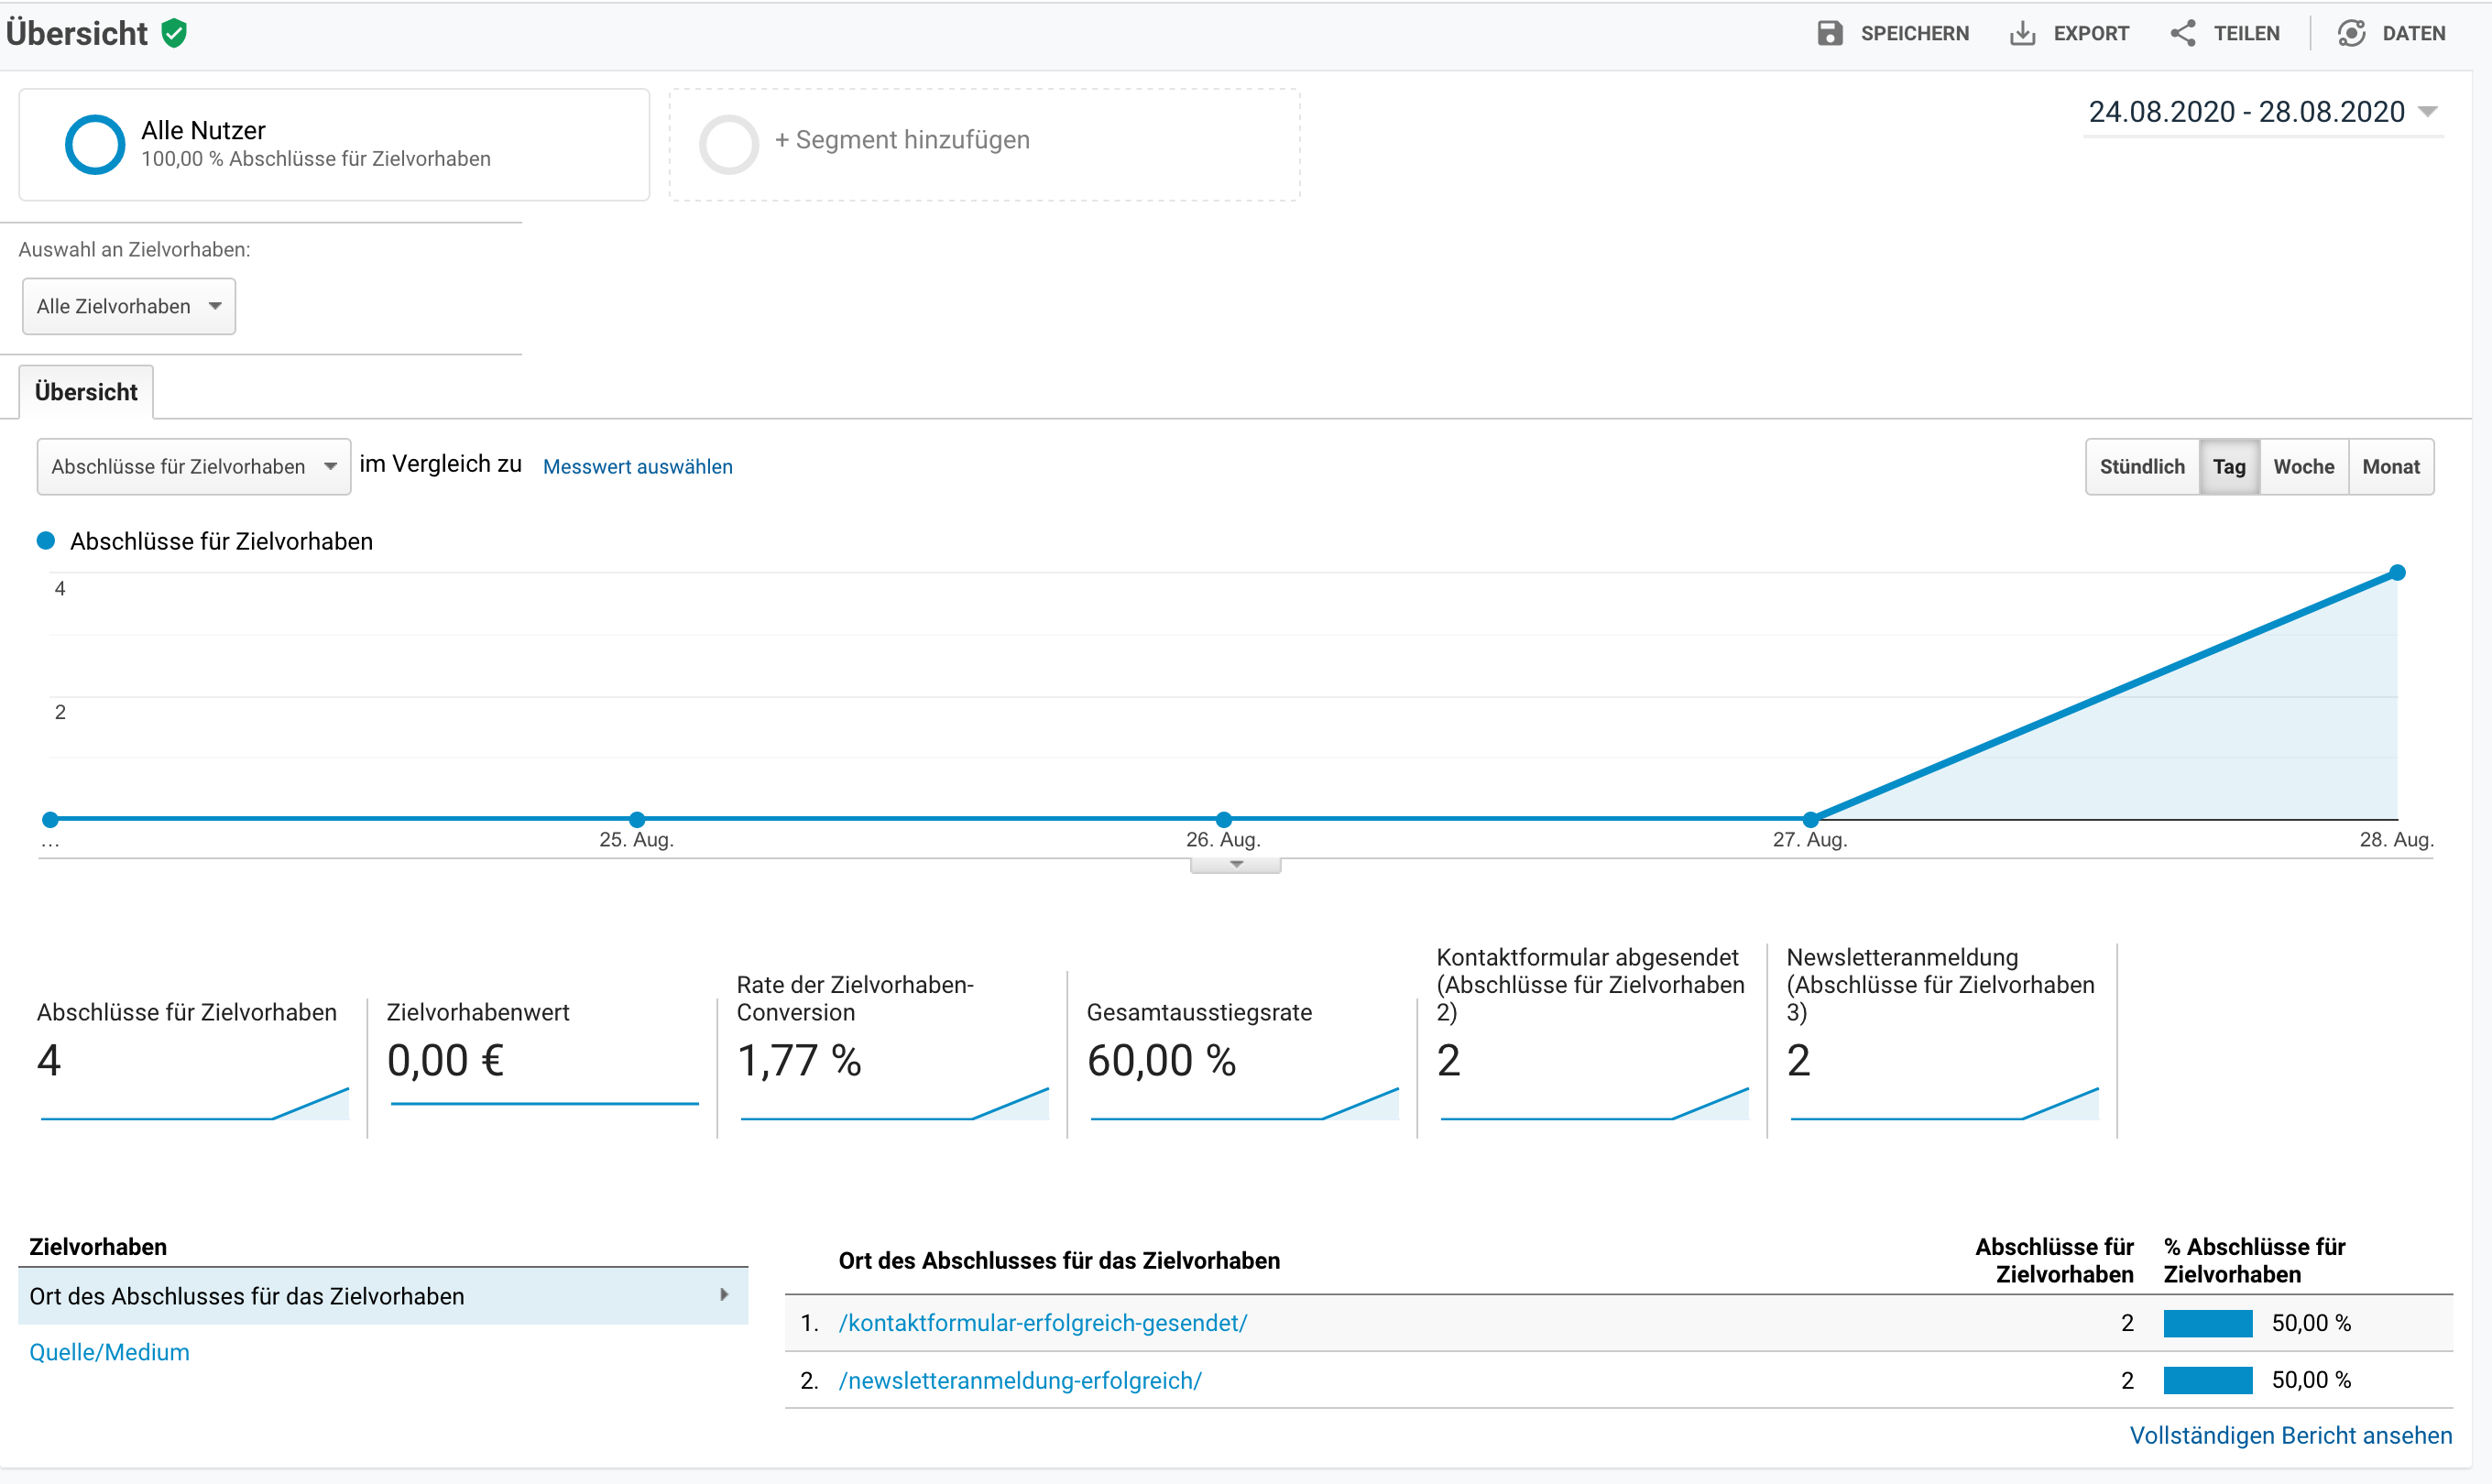Click the Alle Nutzer segment circle
Screen dimensions: 2492x1484
pyautogui.click(x=95, y=145)
